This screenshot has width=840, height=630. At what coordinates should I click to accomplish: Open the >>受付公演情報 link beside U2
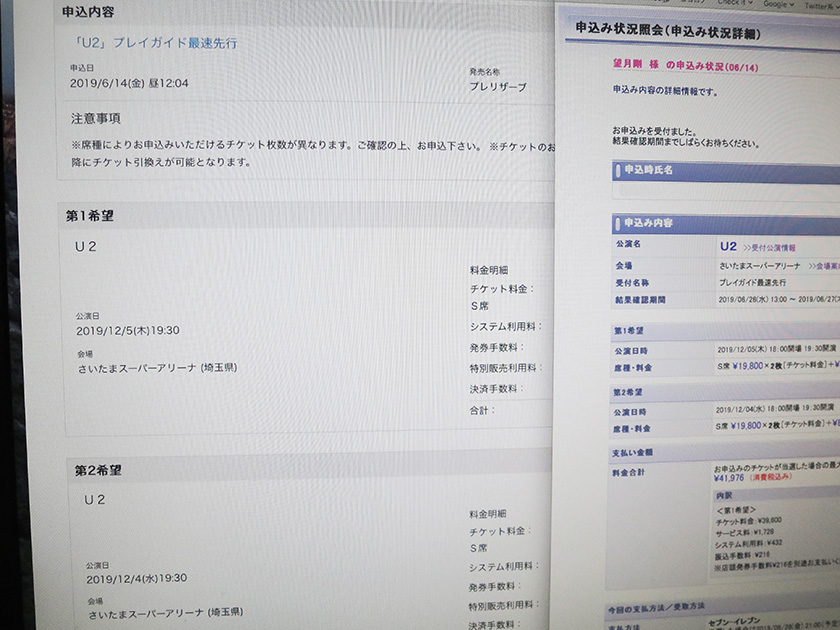pos(769,248)
